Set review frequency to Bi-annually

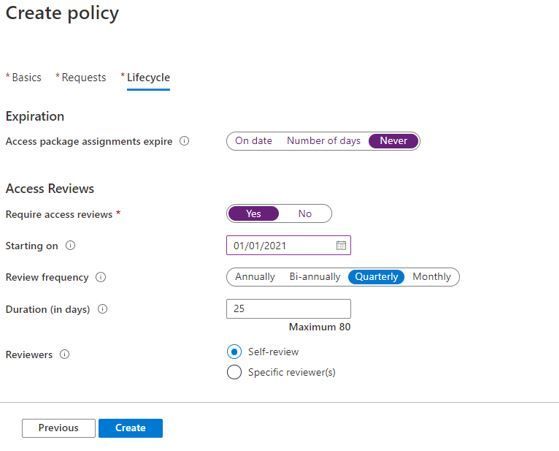[x=315, y=277]
